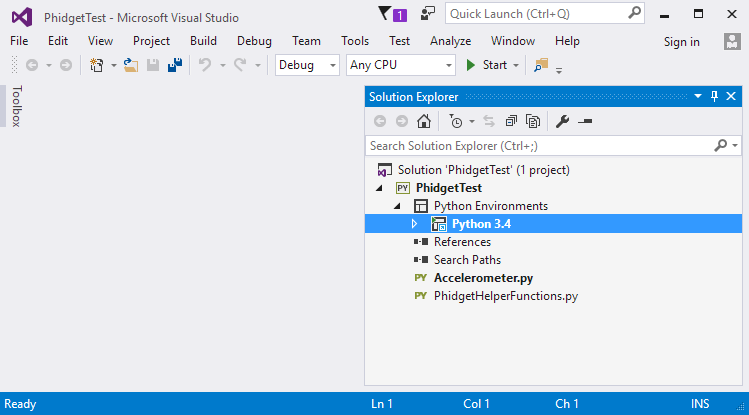749x415 pixels.
Task: Click the Quick Launch search box
Action: click(x=545, y=14)
